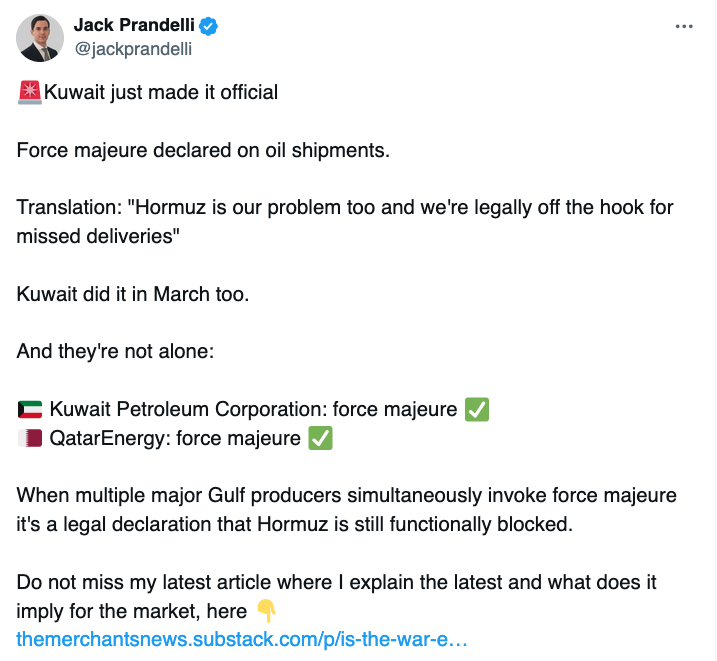Open Jack Prandelli's profile picture
This screenshot has height=661, width=717.
coord(40,38)
